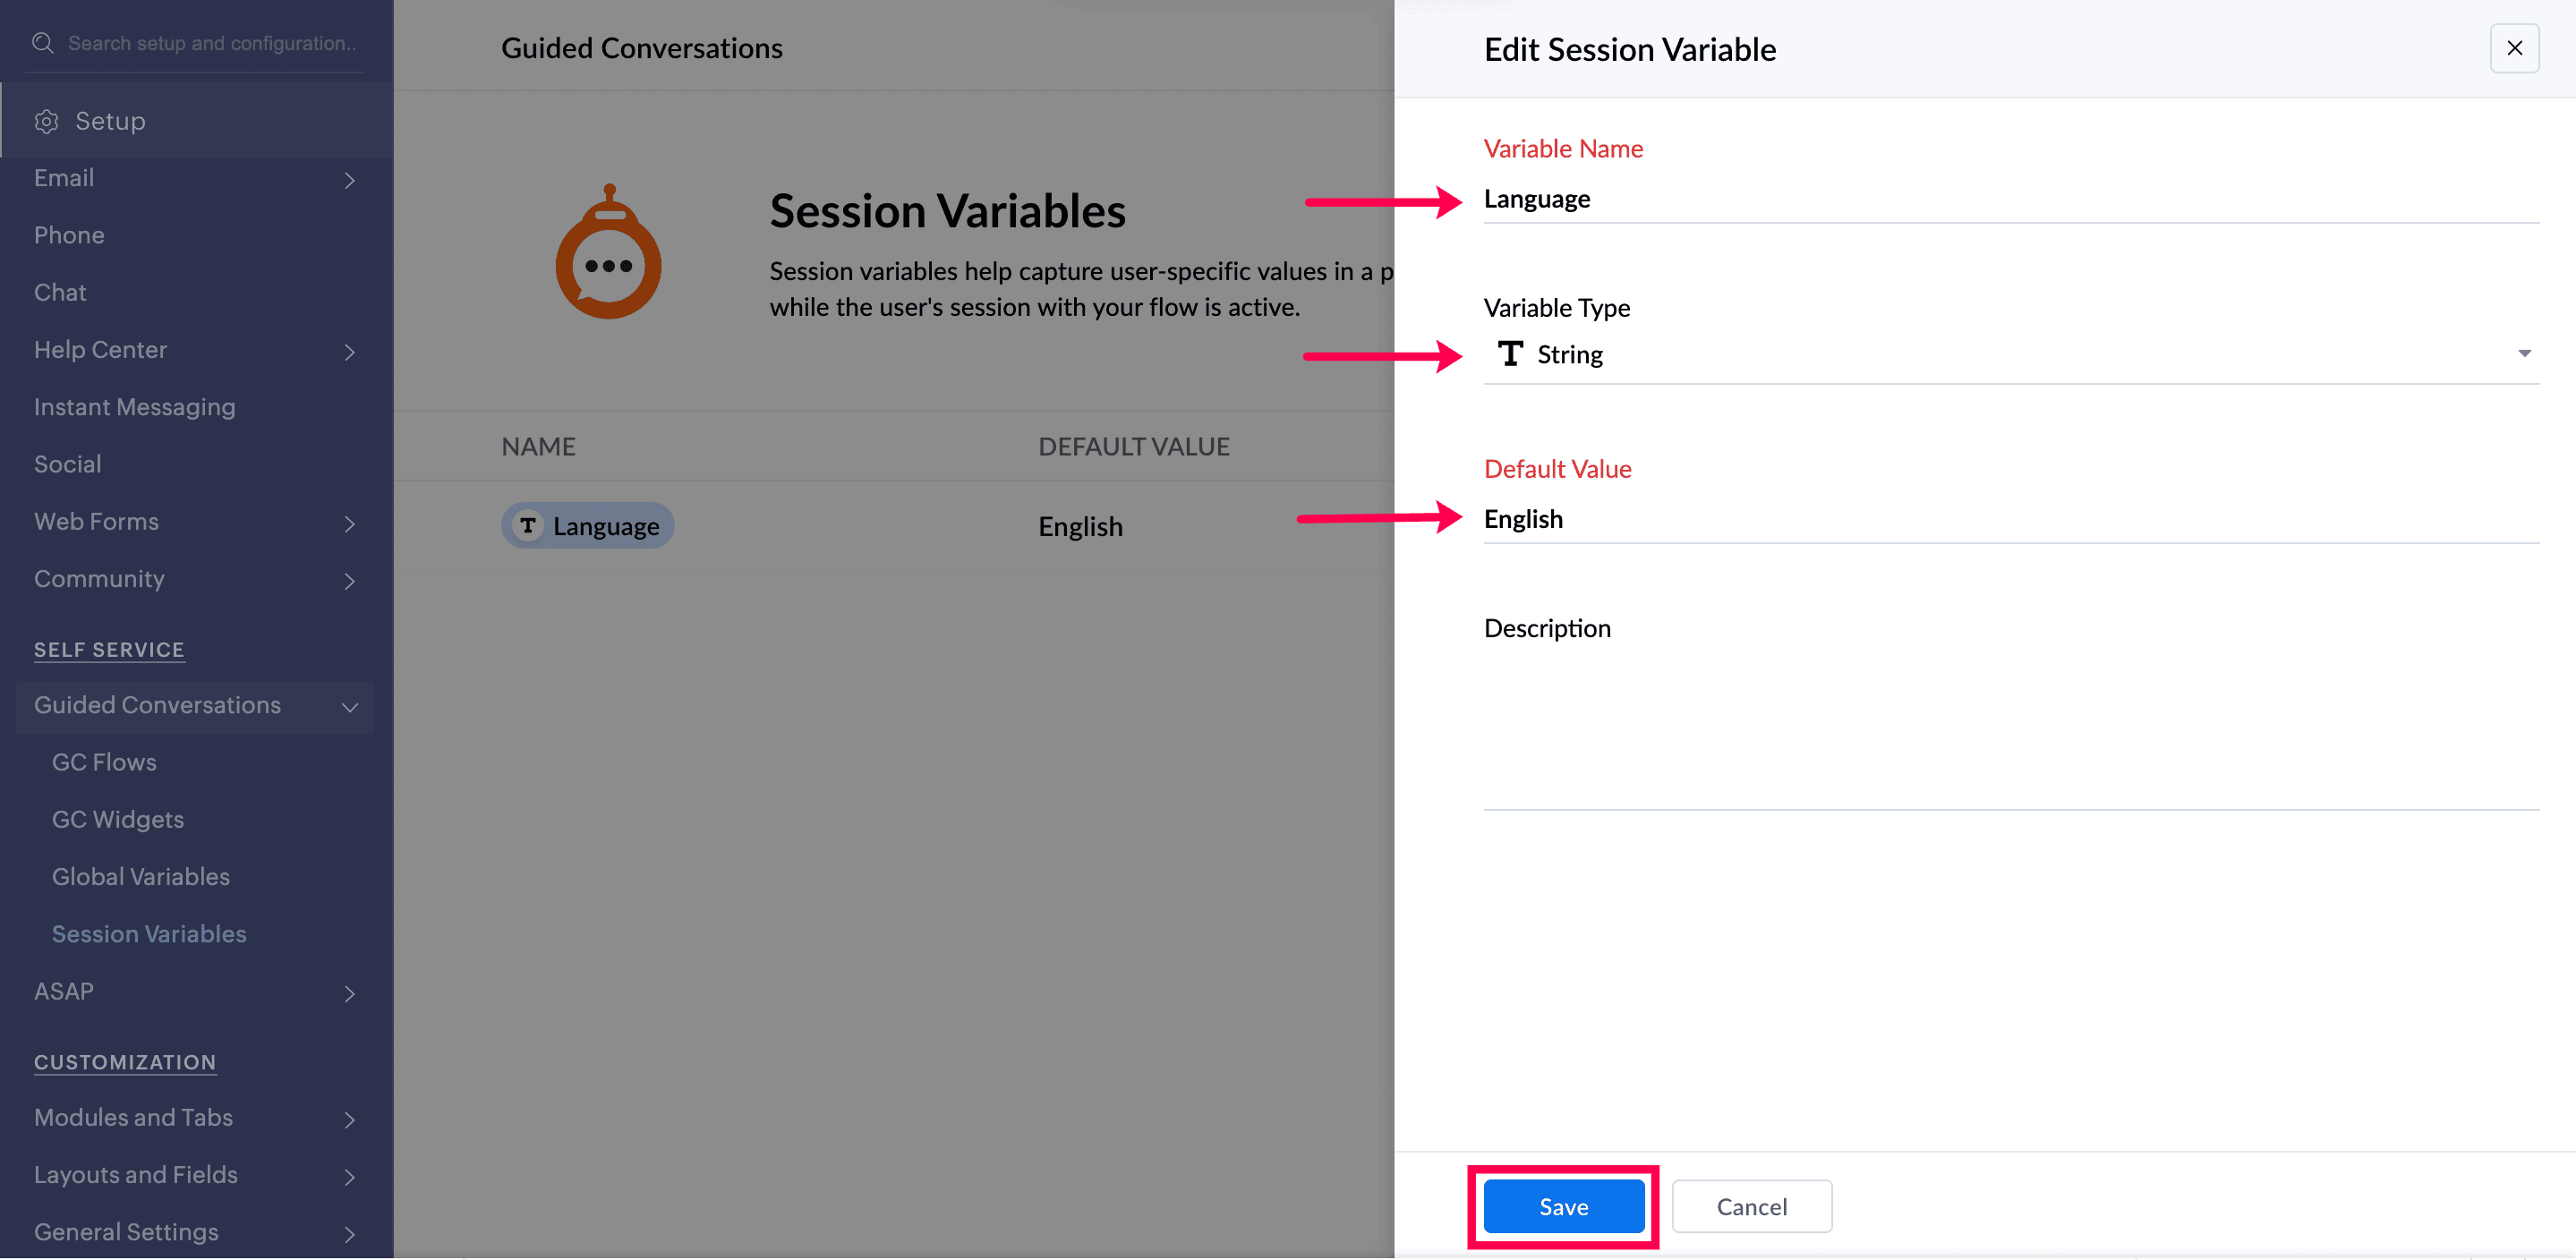
Task: Save the session variable
Action: pyautogui.click(x=1563, y=1207)
